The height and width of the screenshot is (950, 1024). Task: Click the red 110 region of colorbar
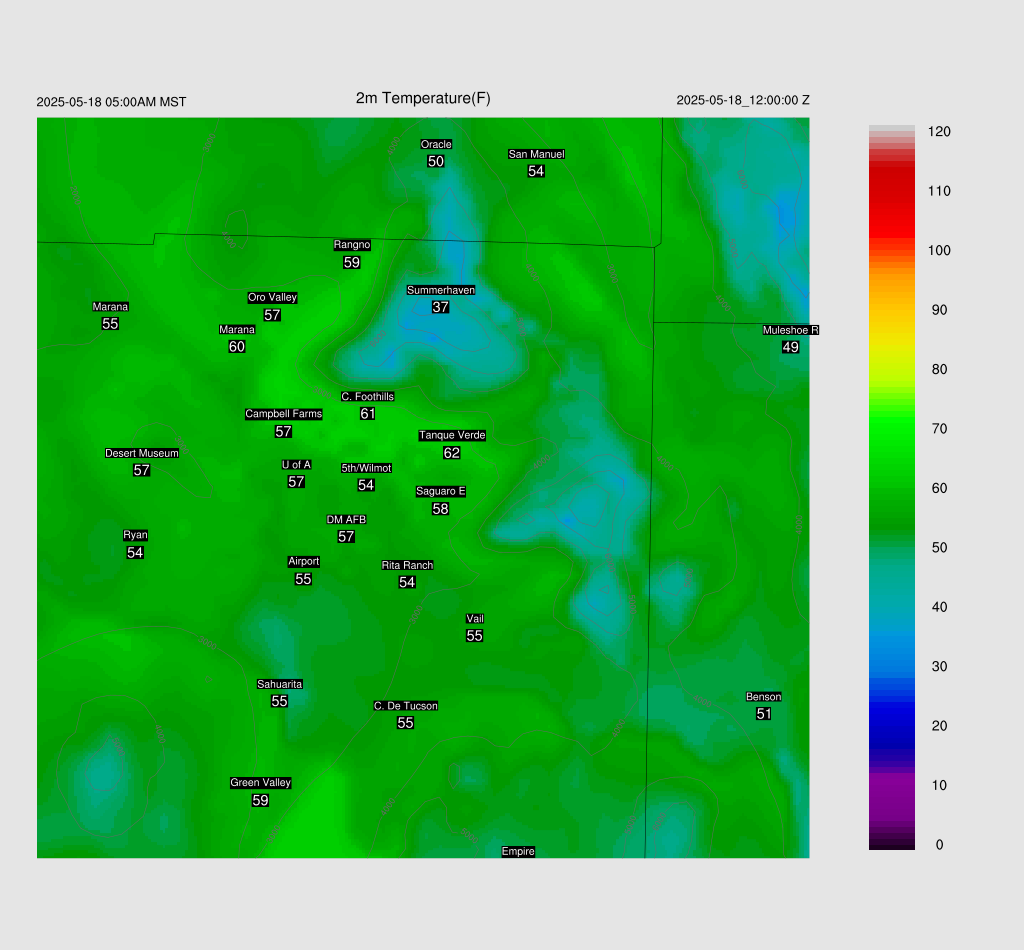pos(891,191)
